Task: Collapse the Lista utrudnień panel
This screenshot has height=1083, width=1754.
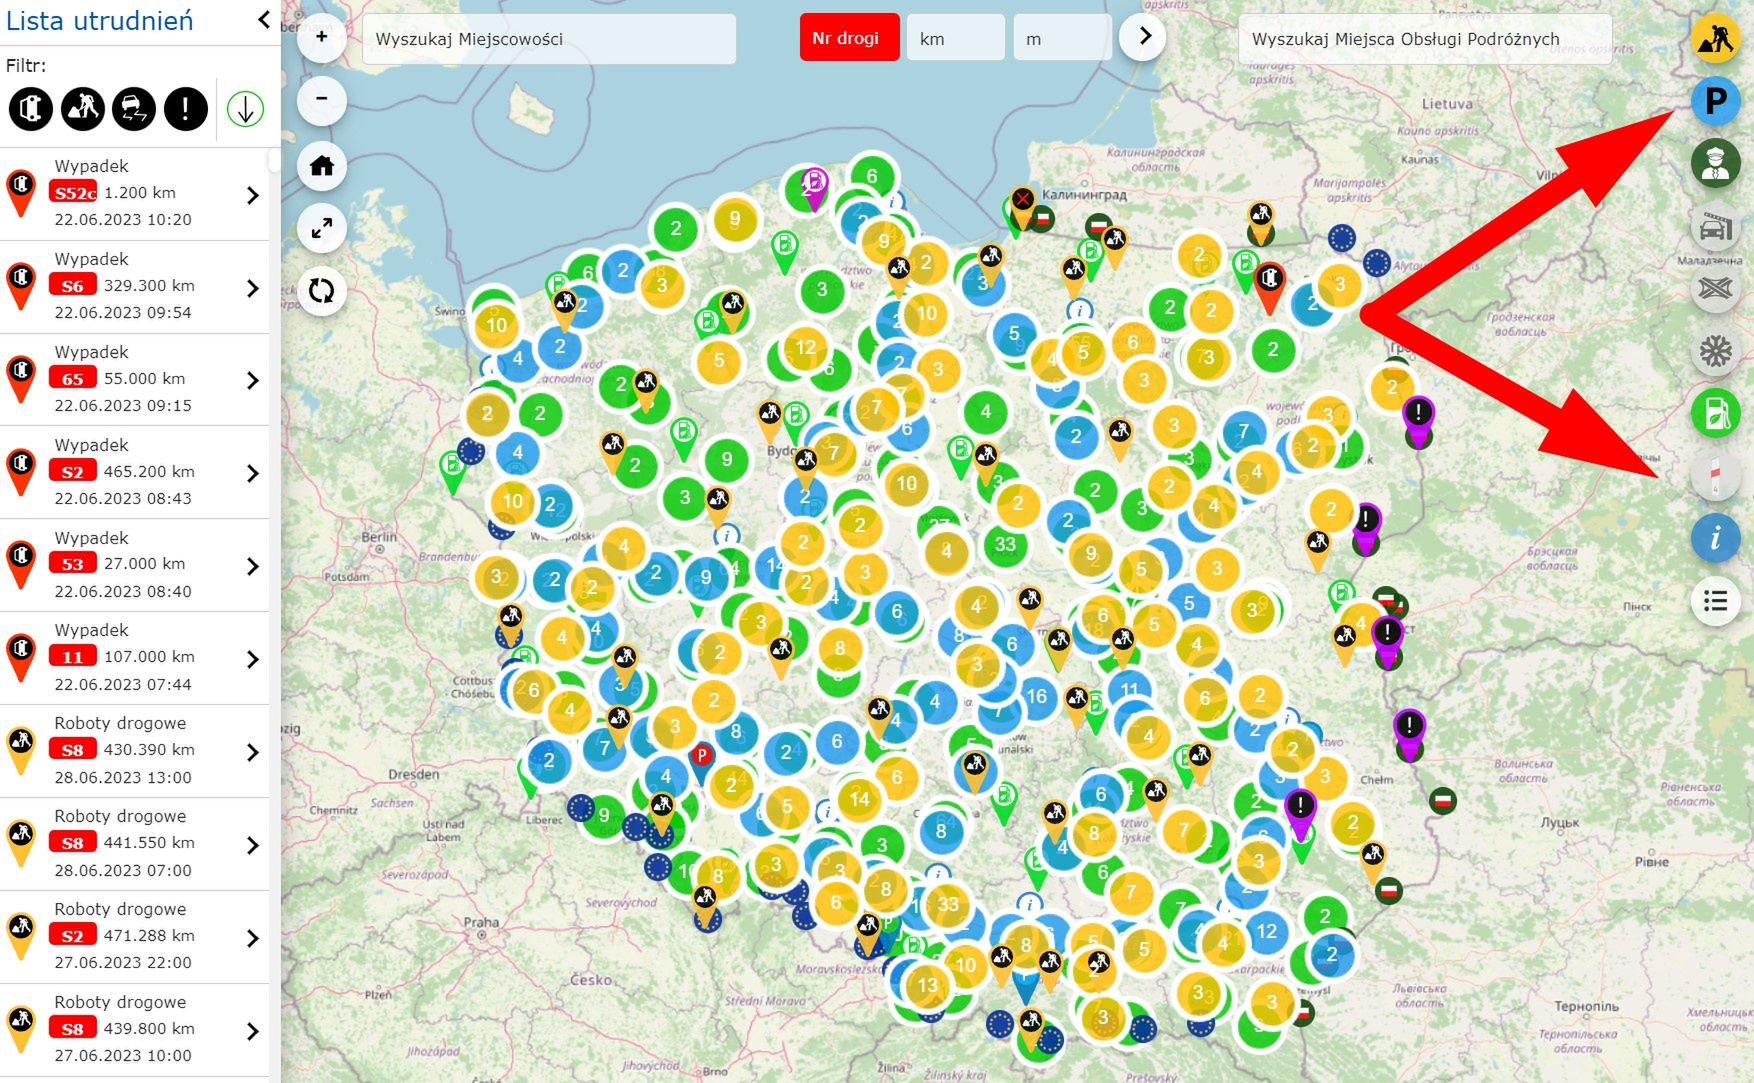Action: (262, 19)
